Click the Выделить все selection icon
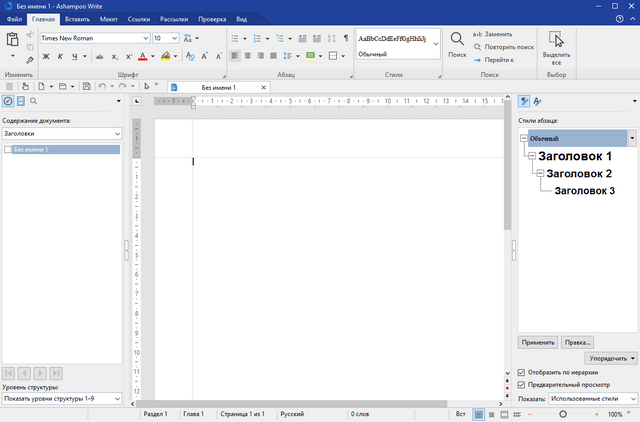This screenshot has width=640, height=422. pyautogui.click(x=556, y=39)
